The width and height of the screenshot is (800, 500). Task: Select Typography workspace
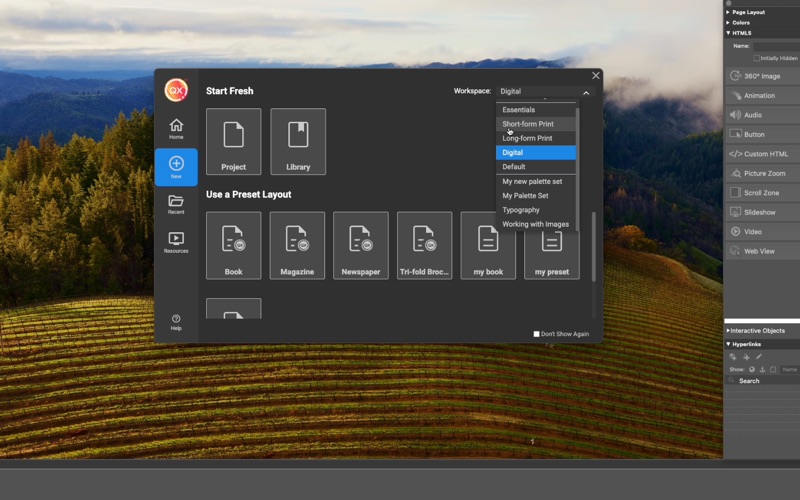pyautogui.click(x=536, y=210)
